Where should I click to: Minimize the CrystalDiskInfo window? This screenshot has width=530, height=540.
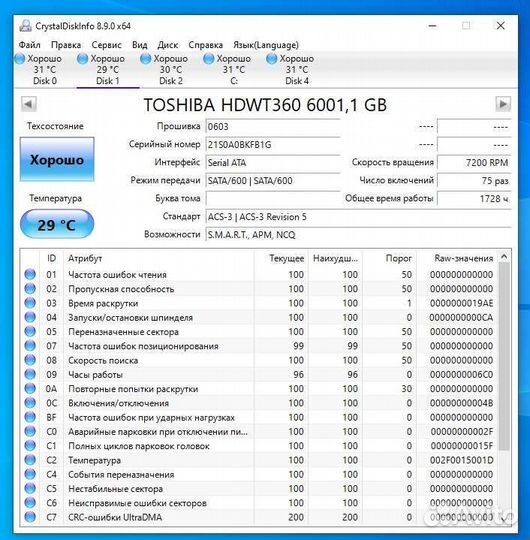click(x=433, y=26)
